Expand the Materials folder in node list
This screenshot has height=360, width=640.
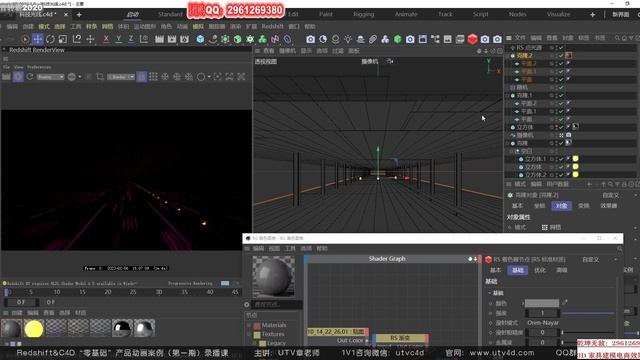click(x=249, y=325)
